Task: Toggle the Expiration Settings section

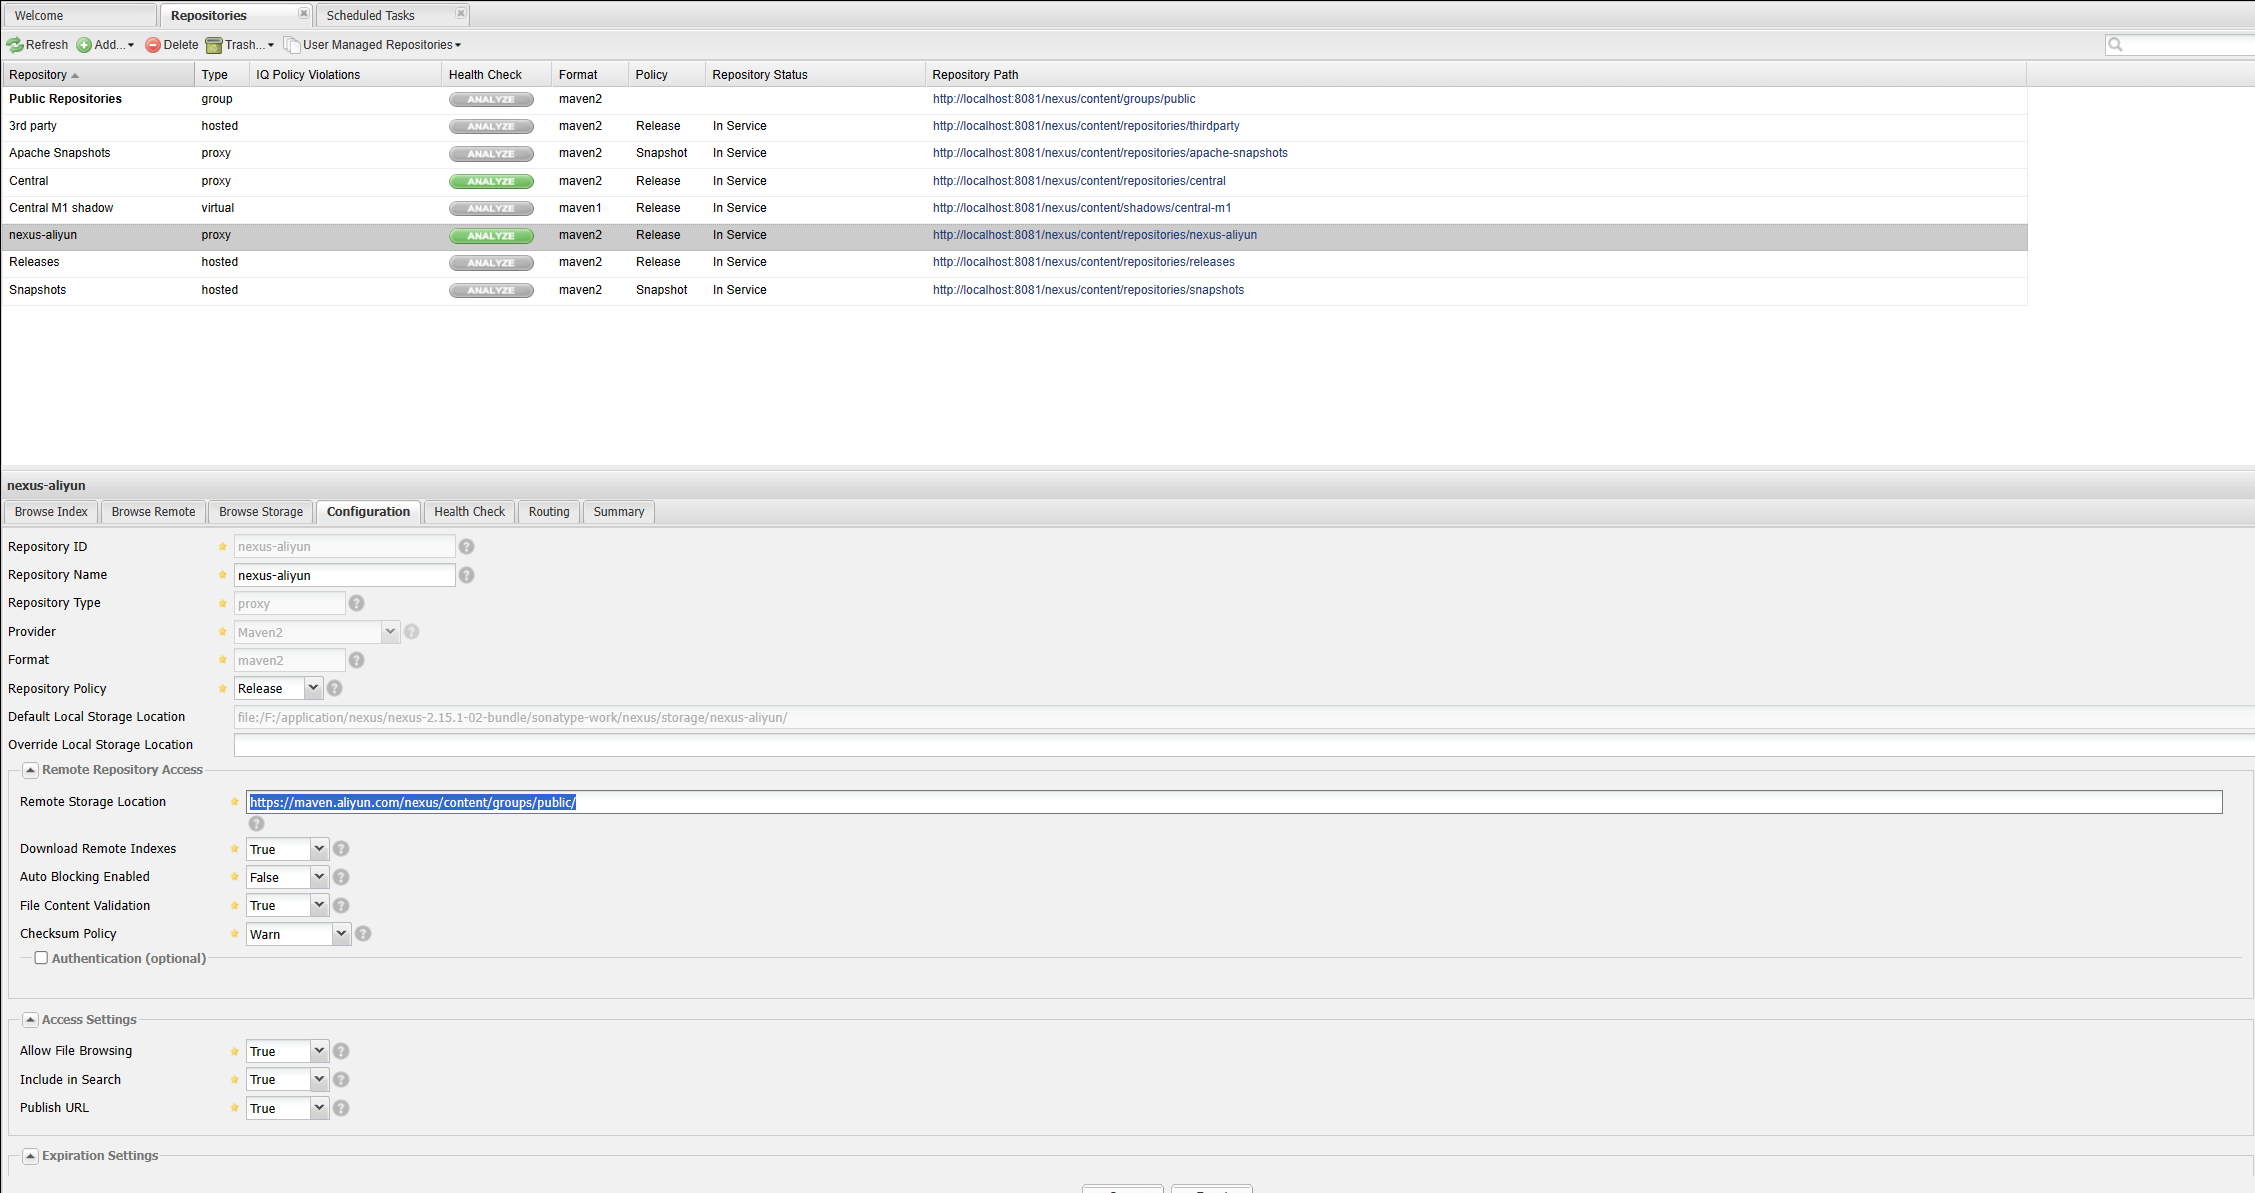Action: tap(30, 1156)
